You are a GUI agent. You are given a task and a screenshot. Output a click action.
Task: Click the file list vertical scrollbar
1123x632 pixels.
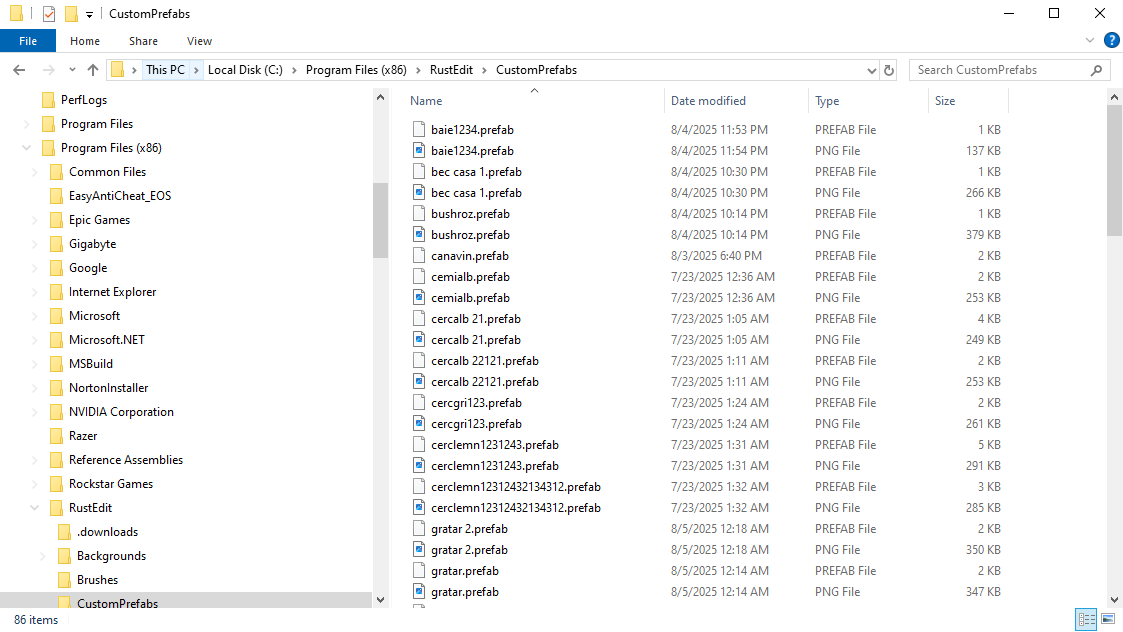(1115, 170)
